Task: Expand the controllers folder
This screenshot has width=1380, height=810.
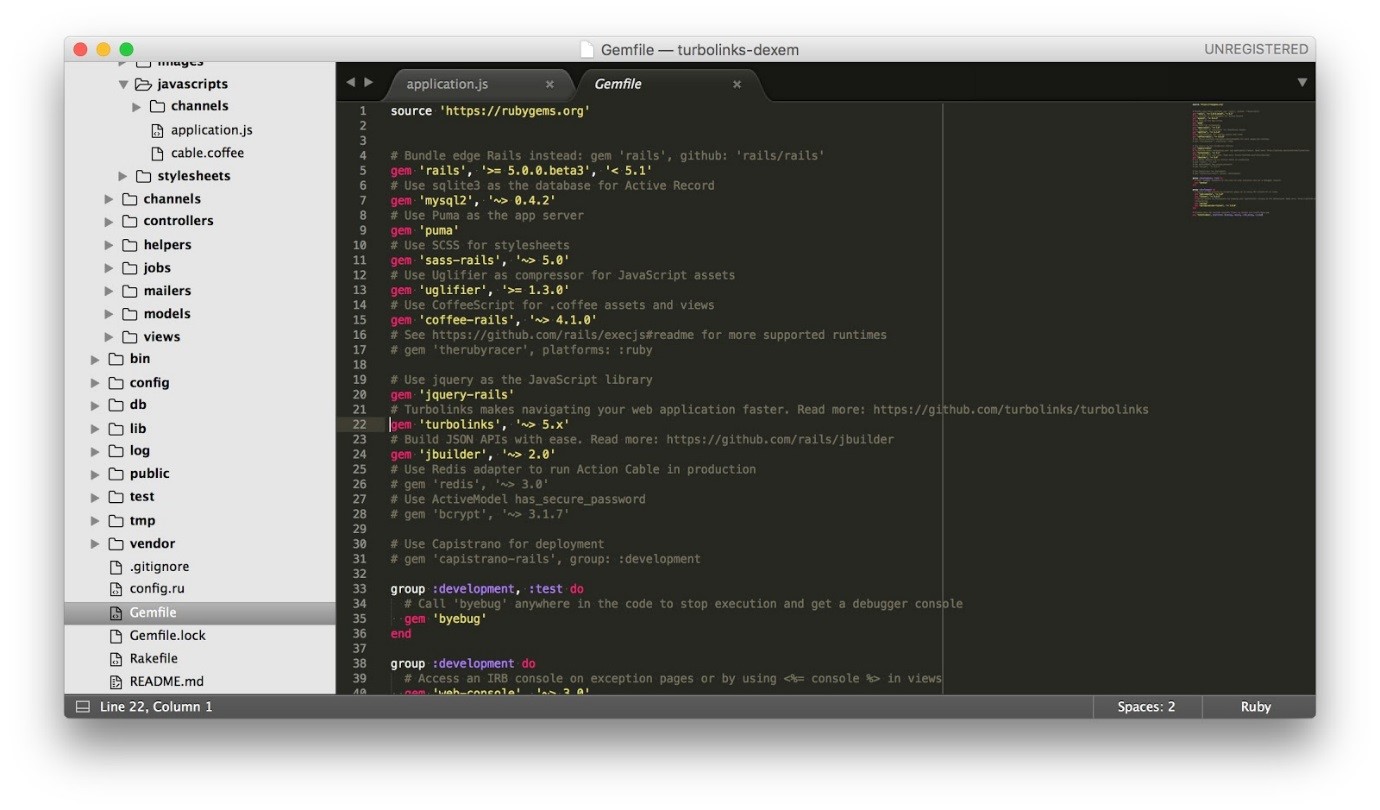Action: pyautogui.click(x=109, y=221)
